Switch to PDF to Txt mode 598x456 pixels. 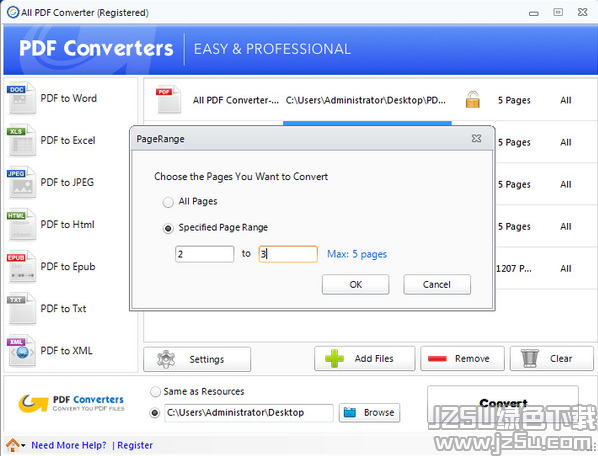click(63, 308)
